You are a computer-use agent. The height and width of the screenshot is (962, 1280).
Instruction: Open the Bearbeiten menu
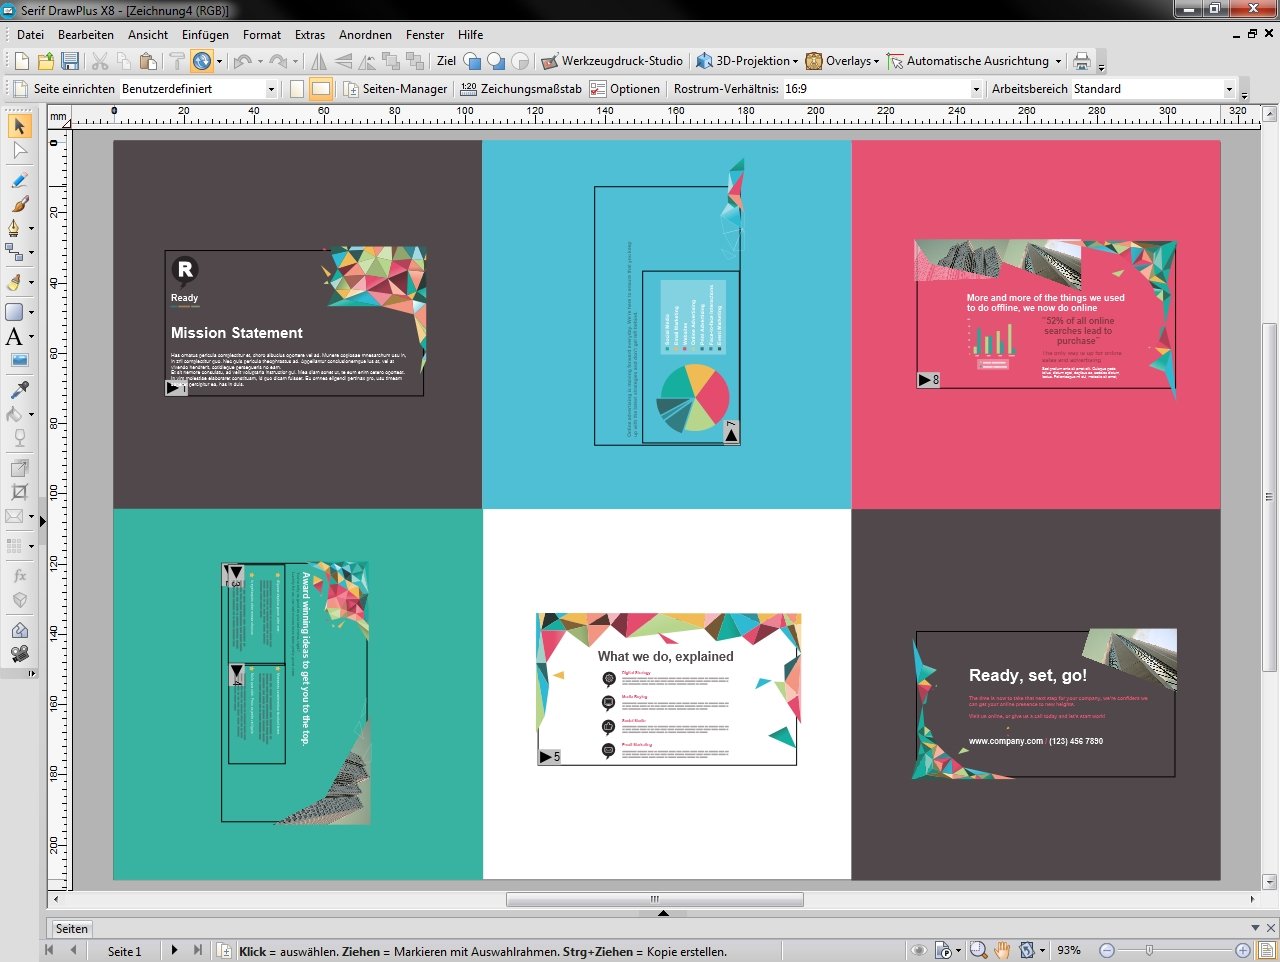point(86,34)
